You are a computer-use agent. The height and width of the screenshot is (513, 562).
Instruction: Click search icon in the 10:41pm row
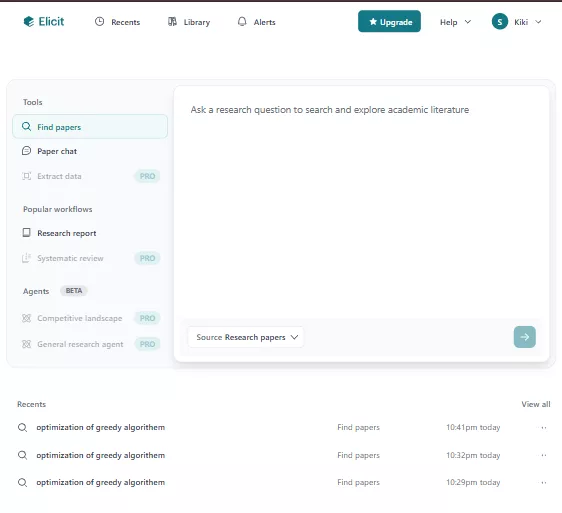tap(23, 428)
